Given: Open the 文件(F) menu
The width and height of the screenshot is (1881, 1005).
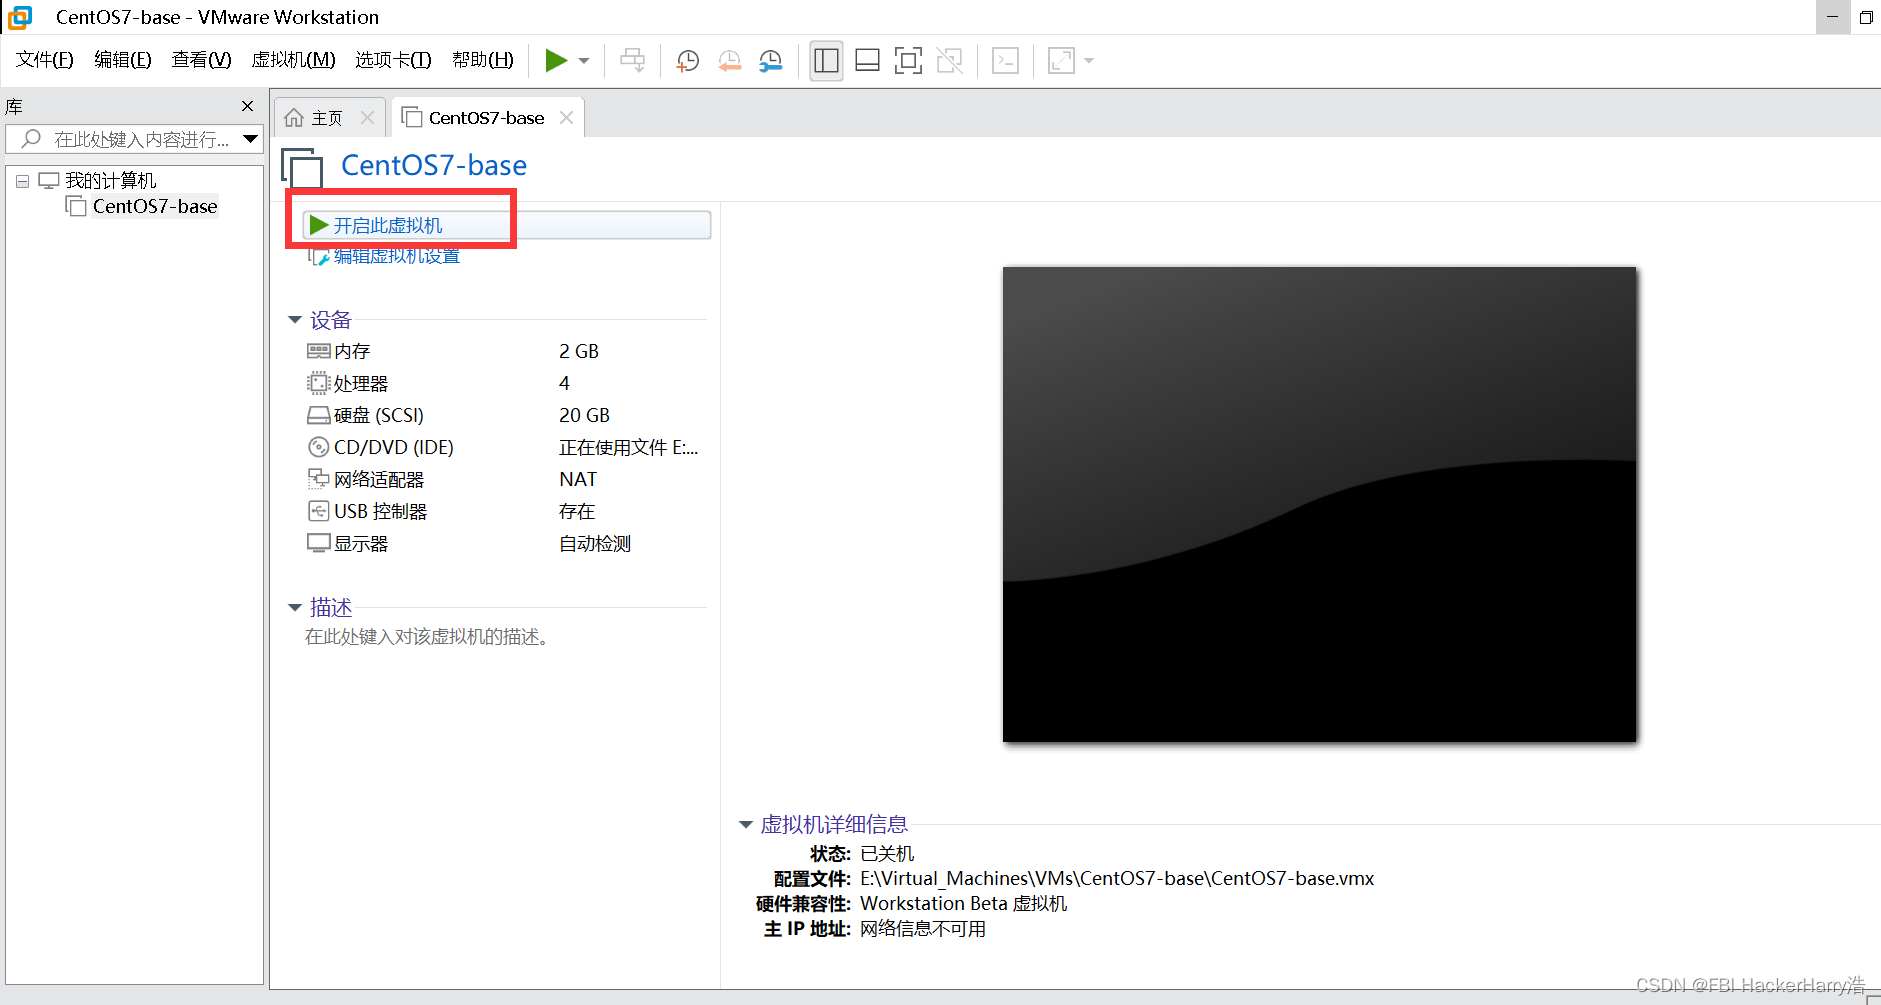Looking at the screenshot, I should coord(45,60).
